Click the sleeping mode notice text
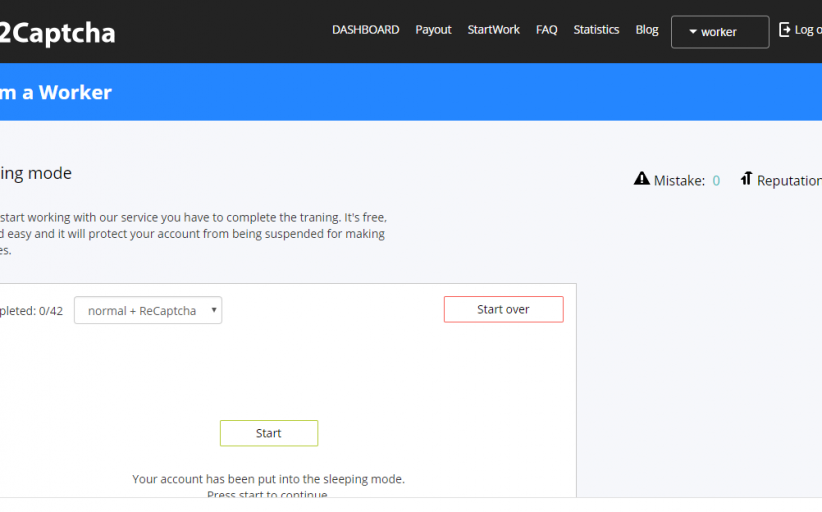 pyautogui.click(x=268, y=479)
